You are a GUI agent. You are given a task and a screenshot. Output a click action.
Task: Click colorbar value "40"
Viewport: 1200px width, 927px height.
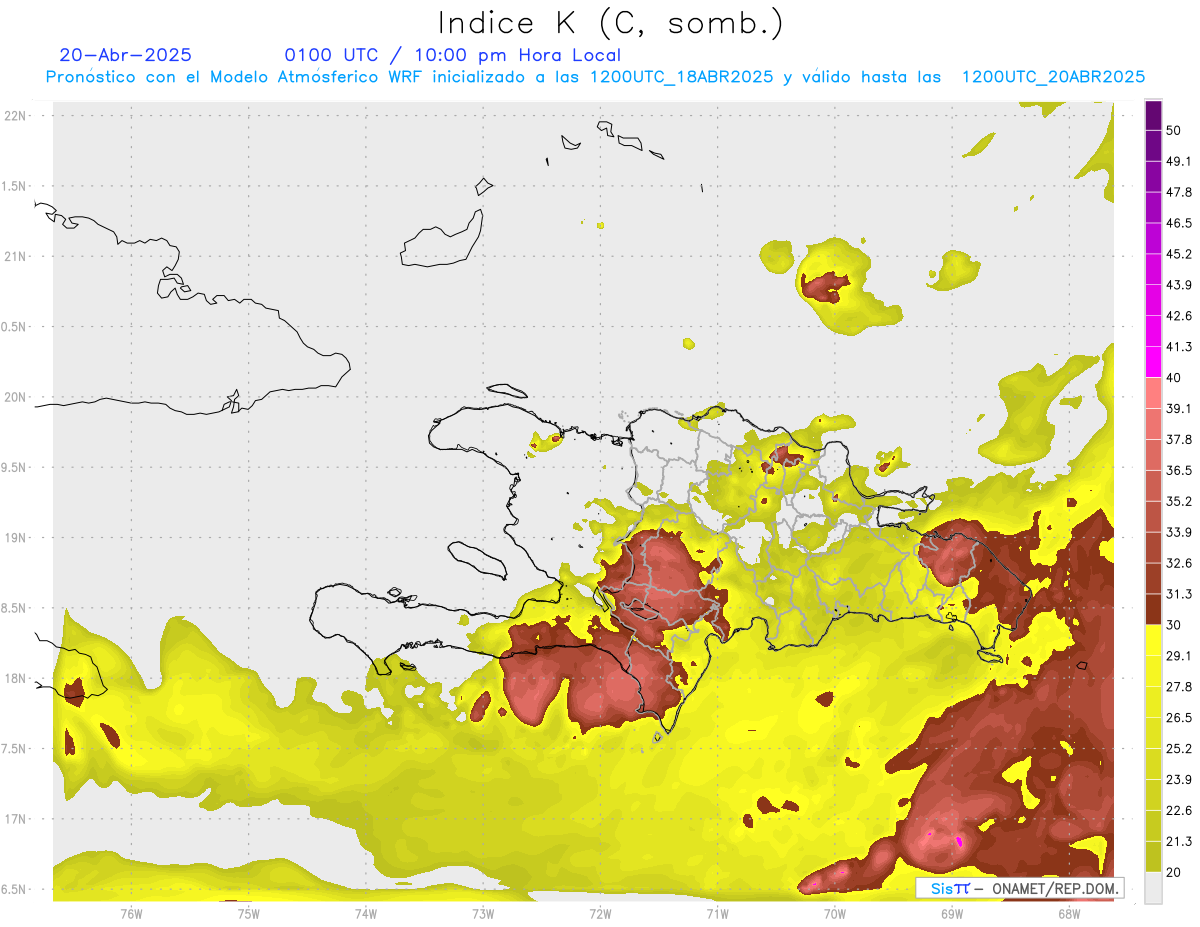1174,378
